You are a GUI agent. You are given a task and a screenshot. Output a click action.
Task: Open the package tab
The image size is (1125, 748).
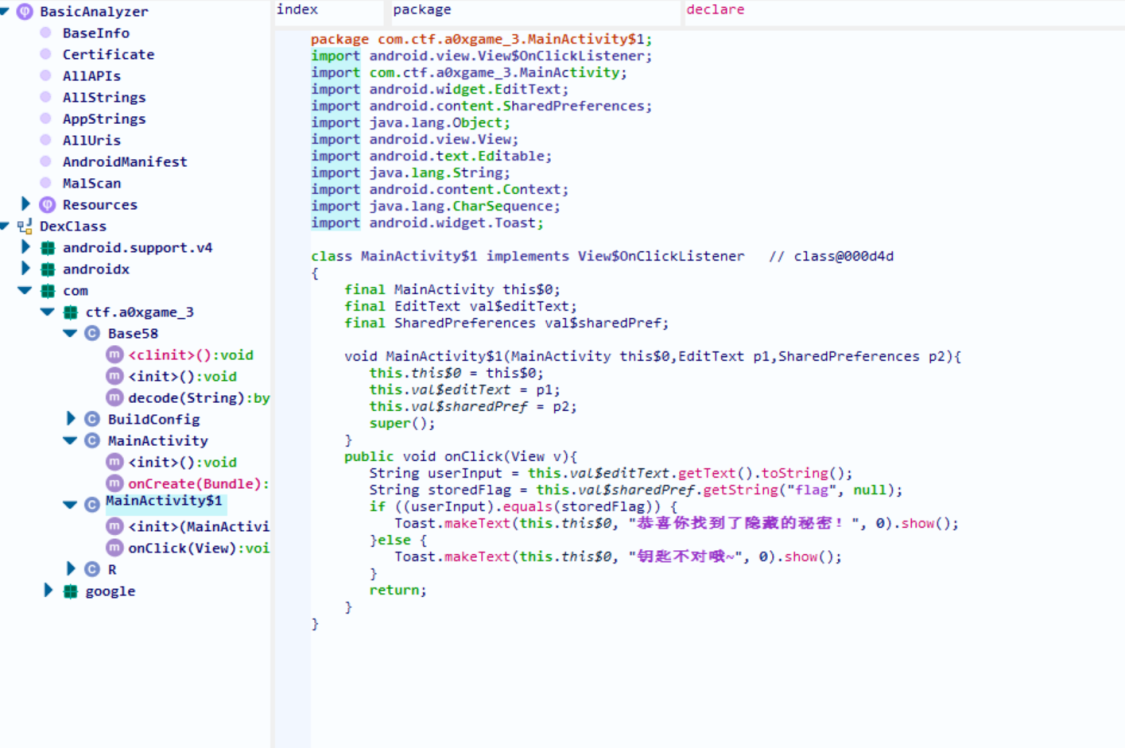[421, 10]
